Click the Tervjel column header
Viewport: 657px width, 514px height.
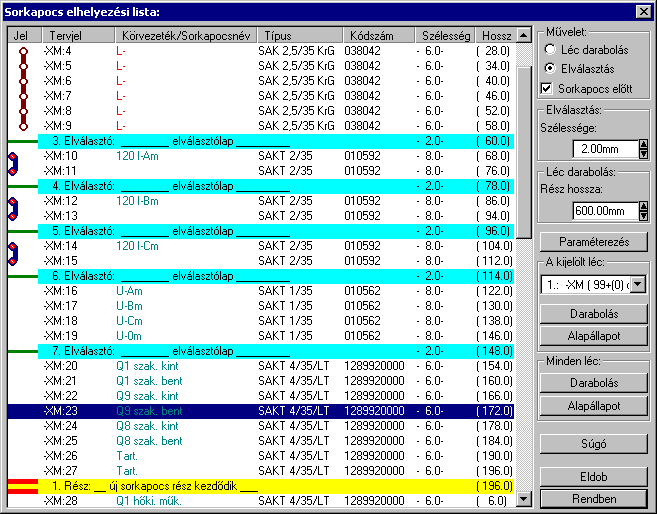pyautogui.click(x=78, y=36)
